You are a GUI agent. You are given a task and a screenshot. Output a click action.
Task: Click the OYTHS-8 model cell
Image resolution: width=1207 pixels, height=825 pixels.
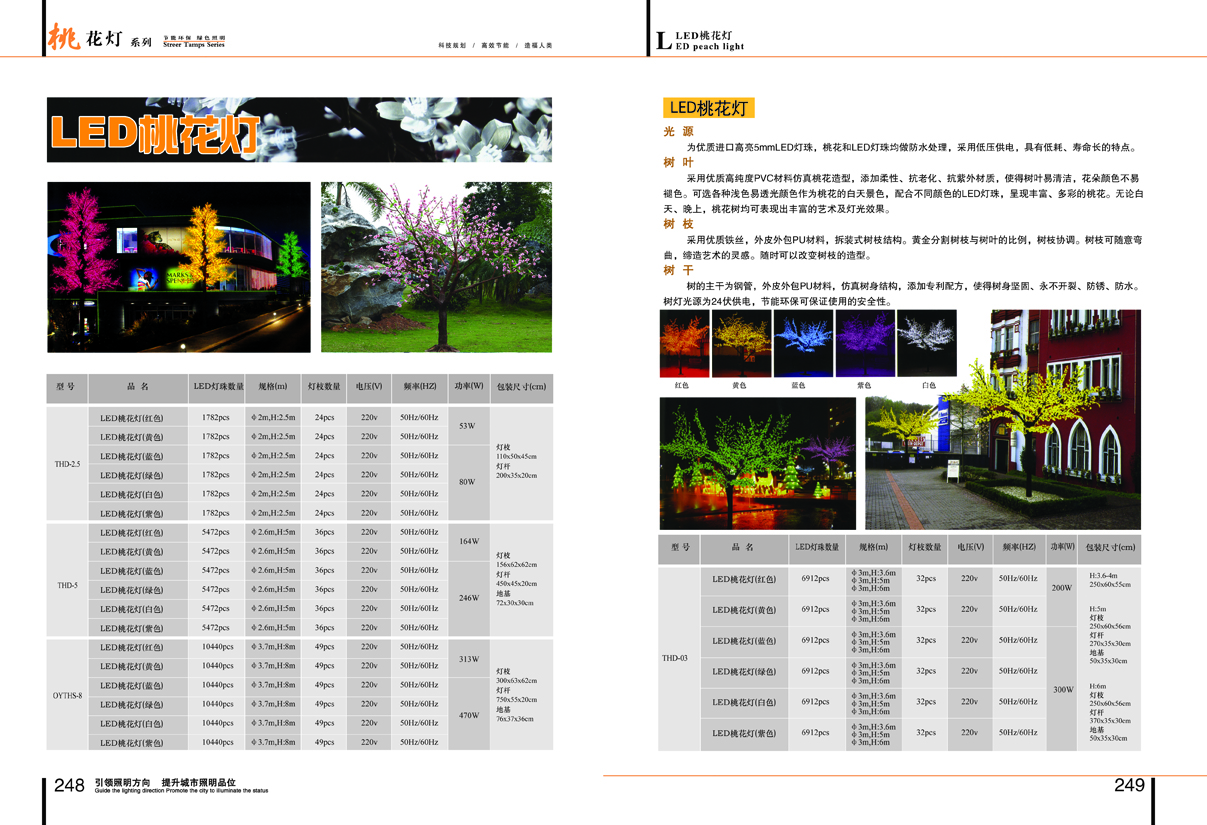[67, 694]
